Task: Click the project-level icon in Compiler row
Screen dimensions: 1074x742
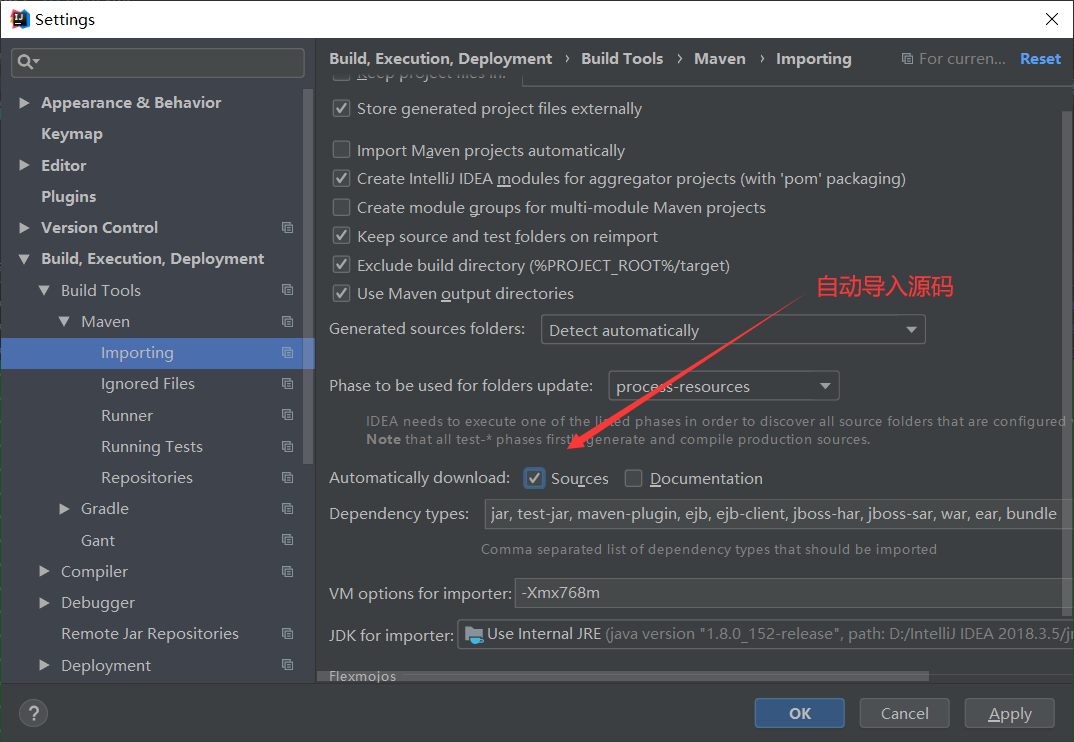Action: [x=288, y=571]
